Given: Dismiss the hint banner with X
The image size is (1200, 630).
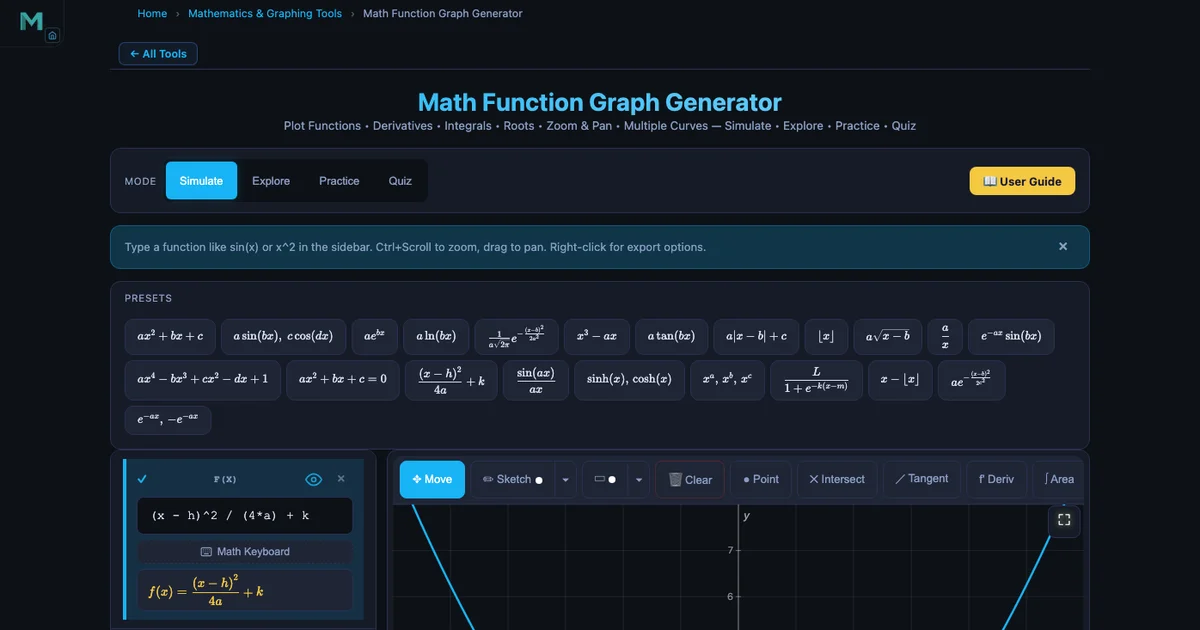Looking at the screenshot, I should coord(1063,246).
